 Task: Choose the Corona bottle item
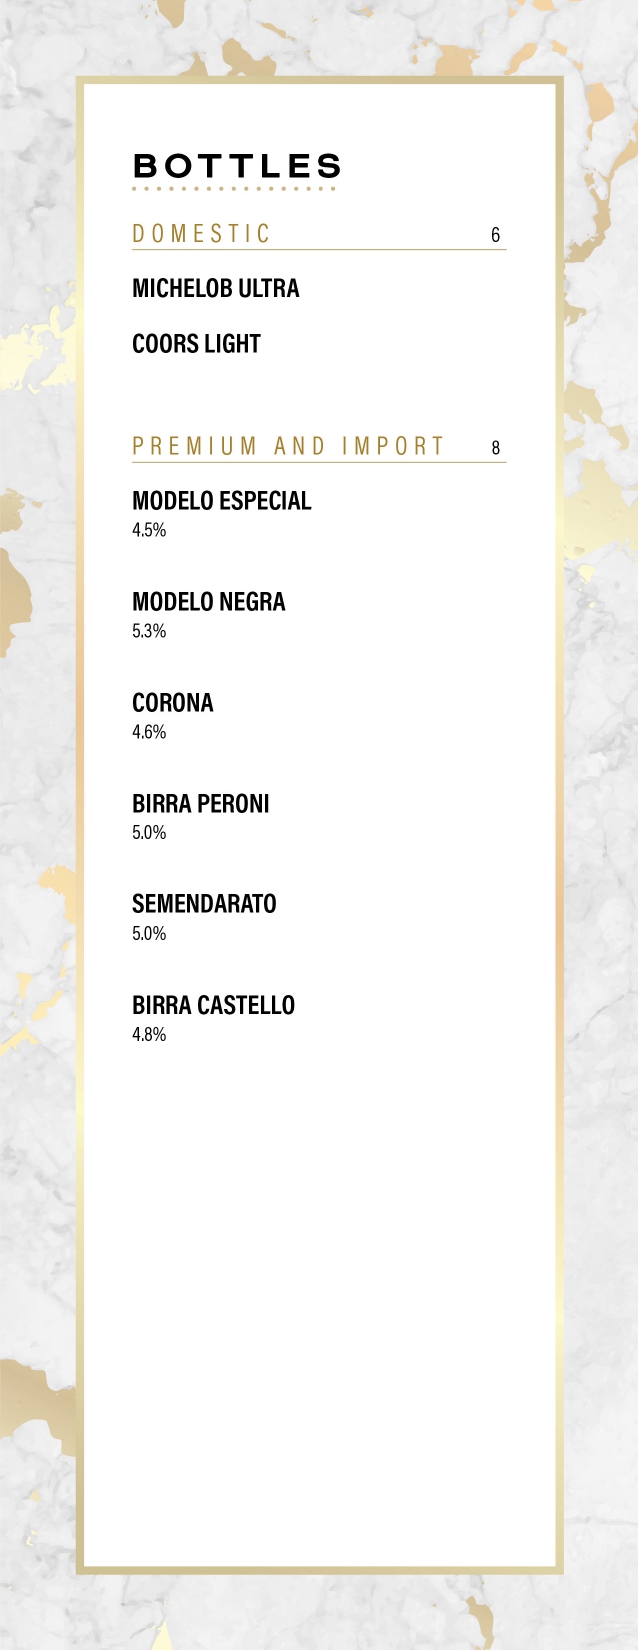(x=173, y=703)
